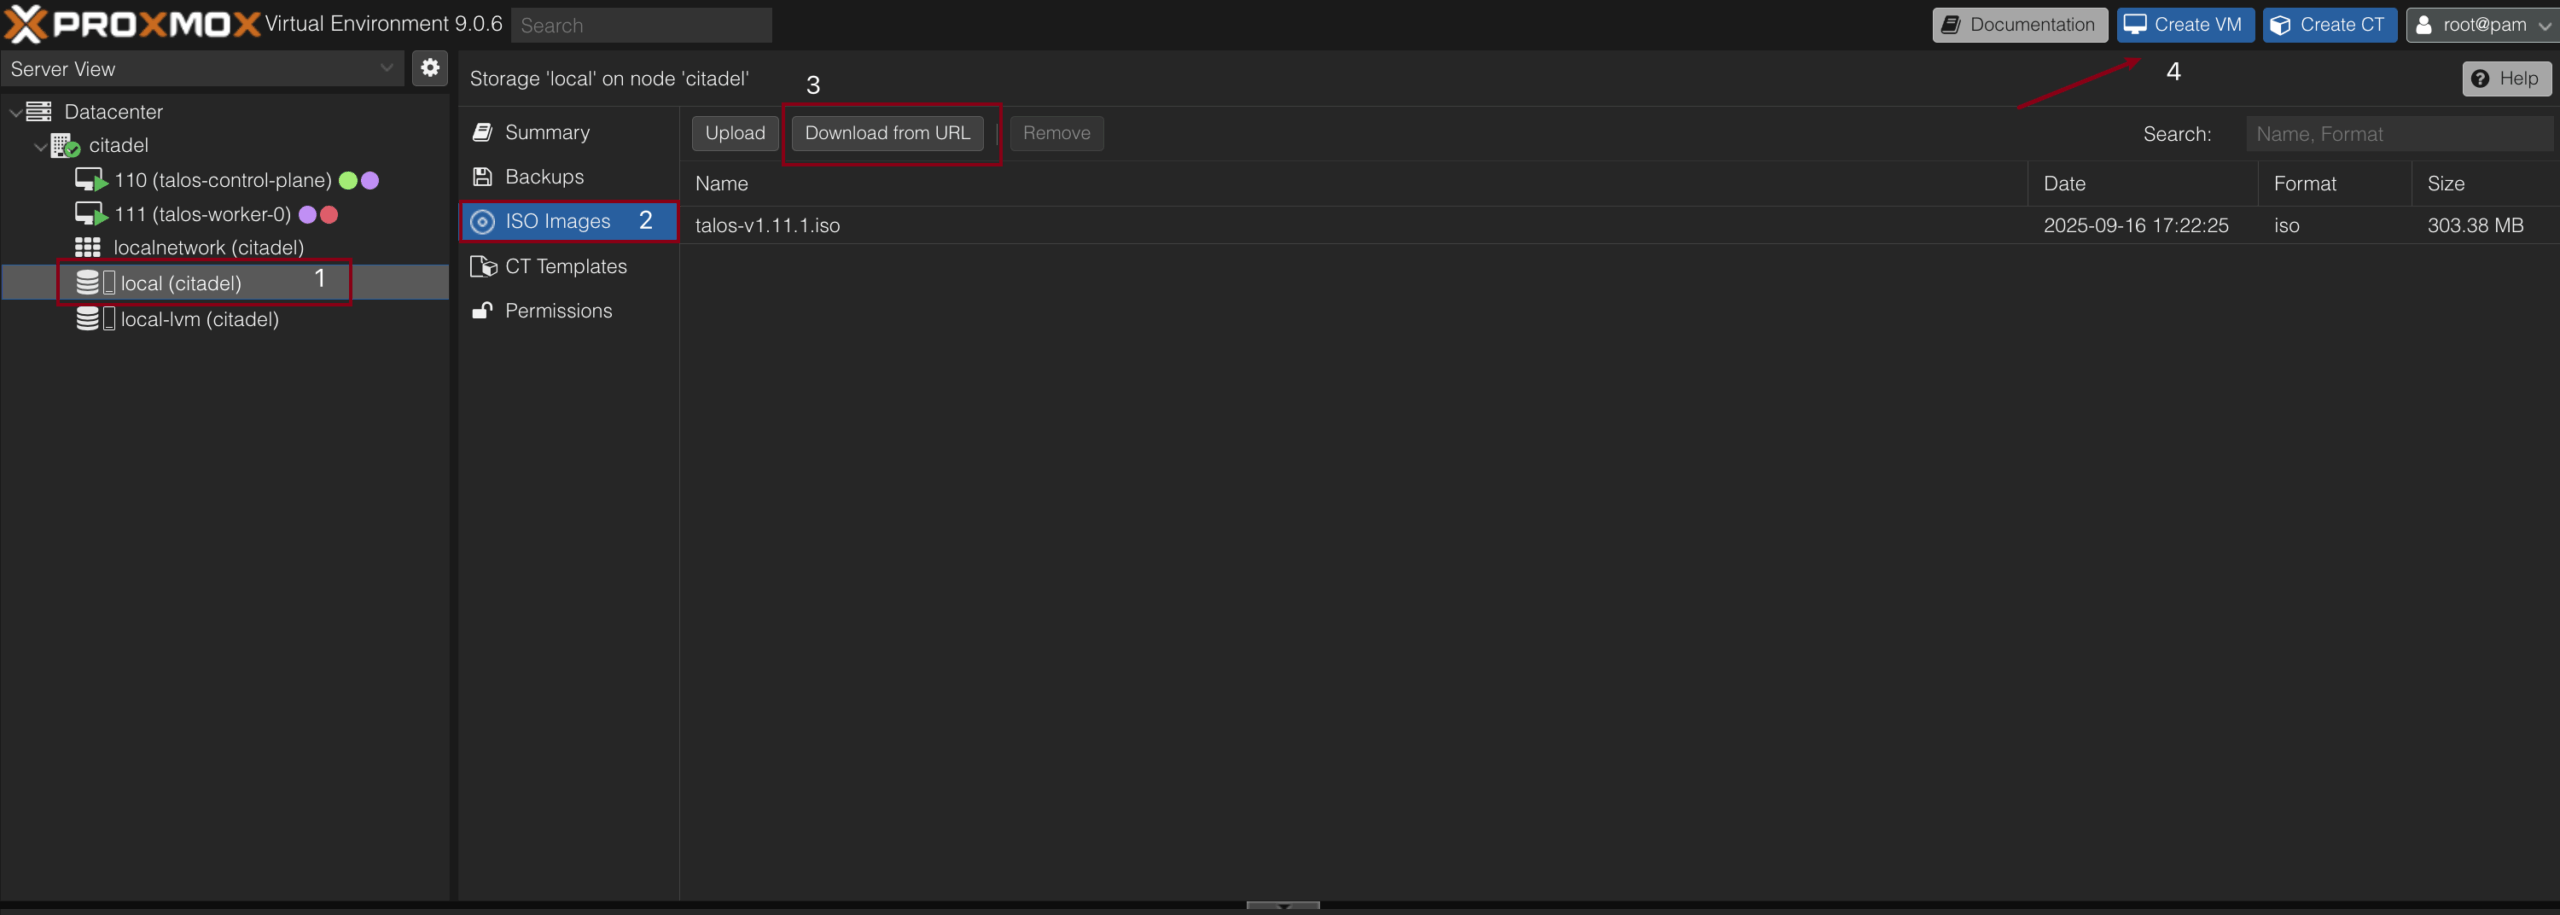The height and width of the screenshot is (915, 2560).
Task: Collapse the citadel node chevron
Action: click(41, 147)
